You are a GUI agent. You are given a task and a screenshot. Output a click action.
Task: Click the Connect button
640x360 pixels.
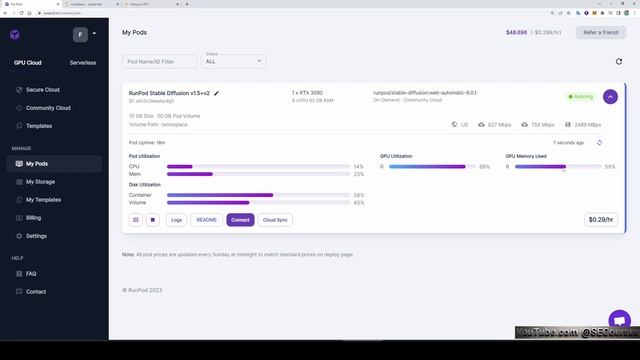[x=240, y=220]
